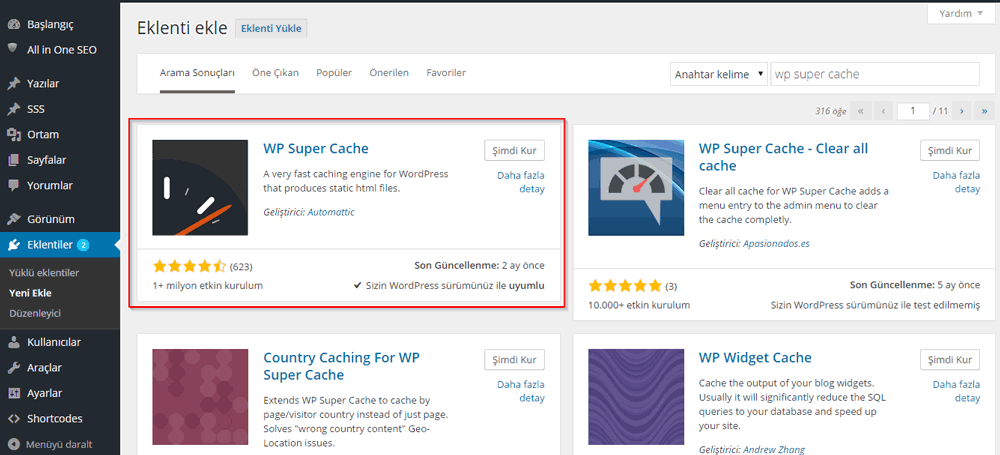Click the WP Super Cache speedometer thumbnail
Image resolution: width=1000 pixels, height=455 pixels.
click(x=200, y=188)
